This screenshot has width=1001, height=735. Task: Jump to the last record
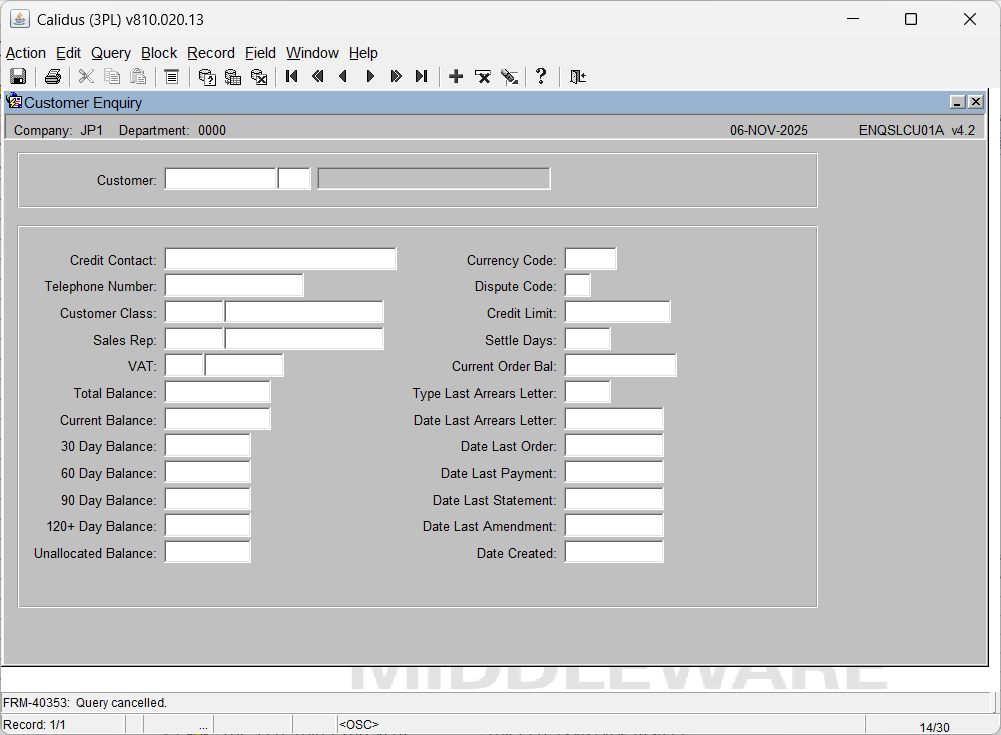pos(421,77)
